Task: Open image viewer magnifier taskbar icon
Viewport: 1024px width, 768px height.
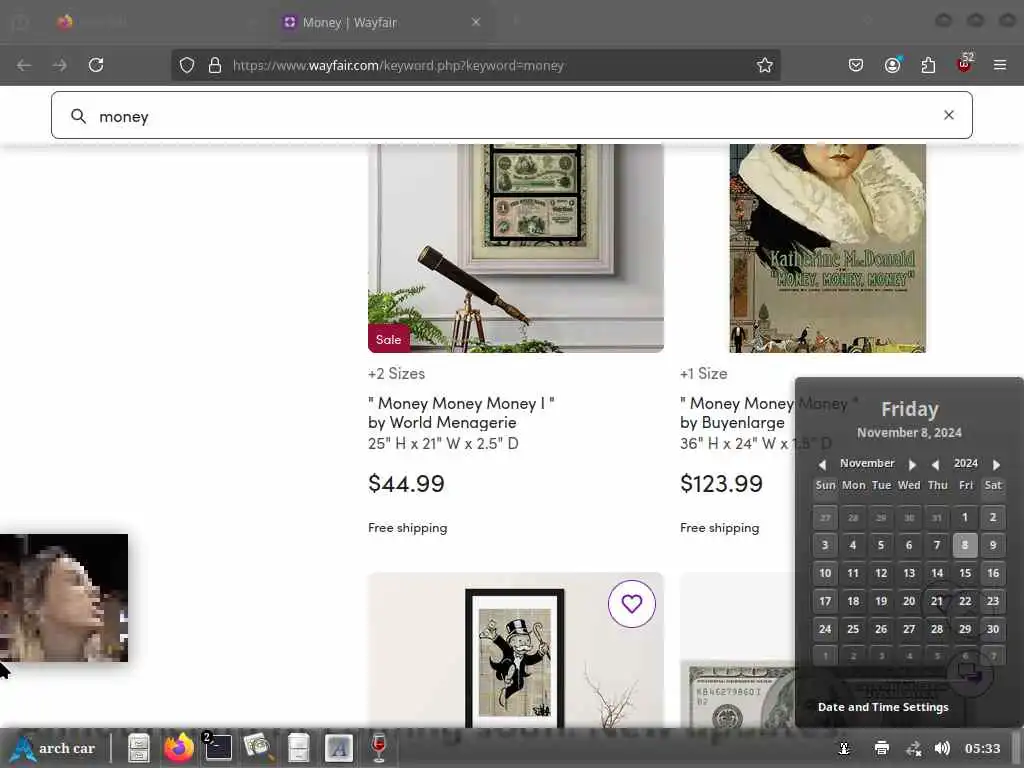Action: point(257,748)
